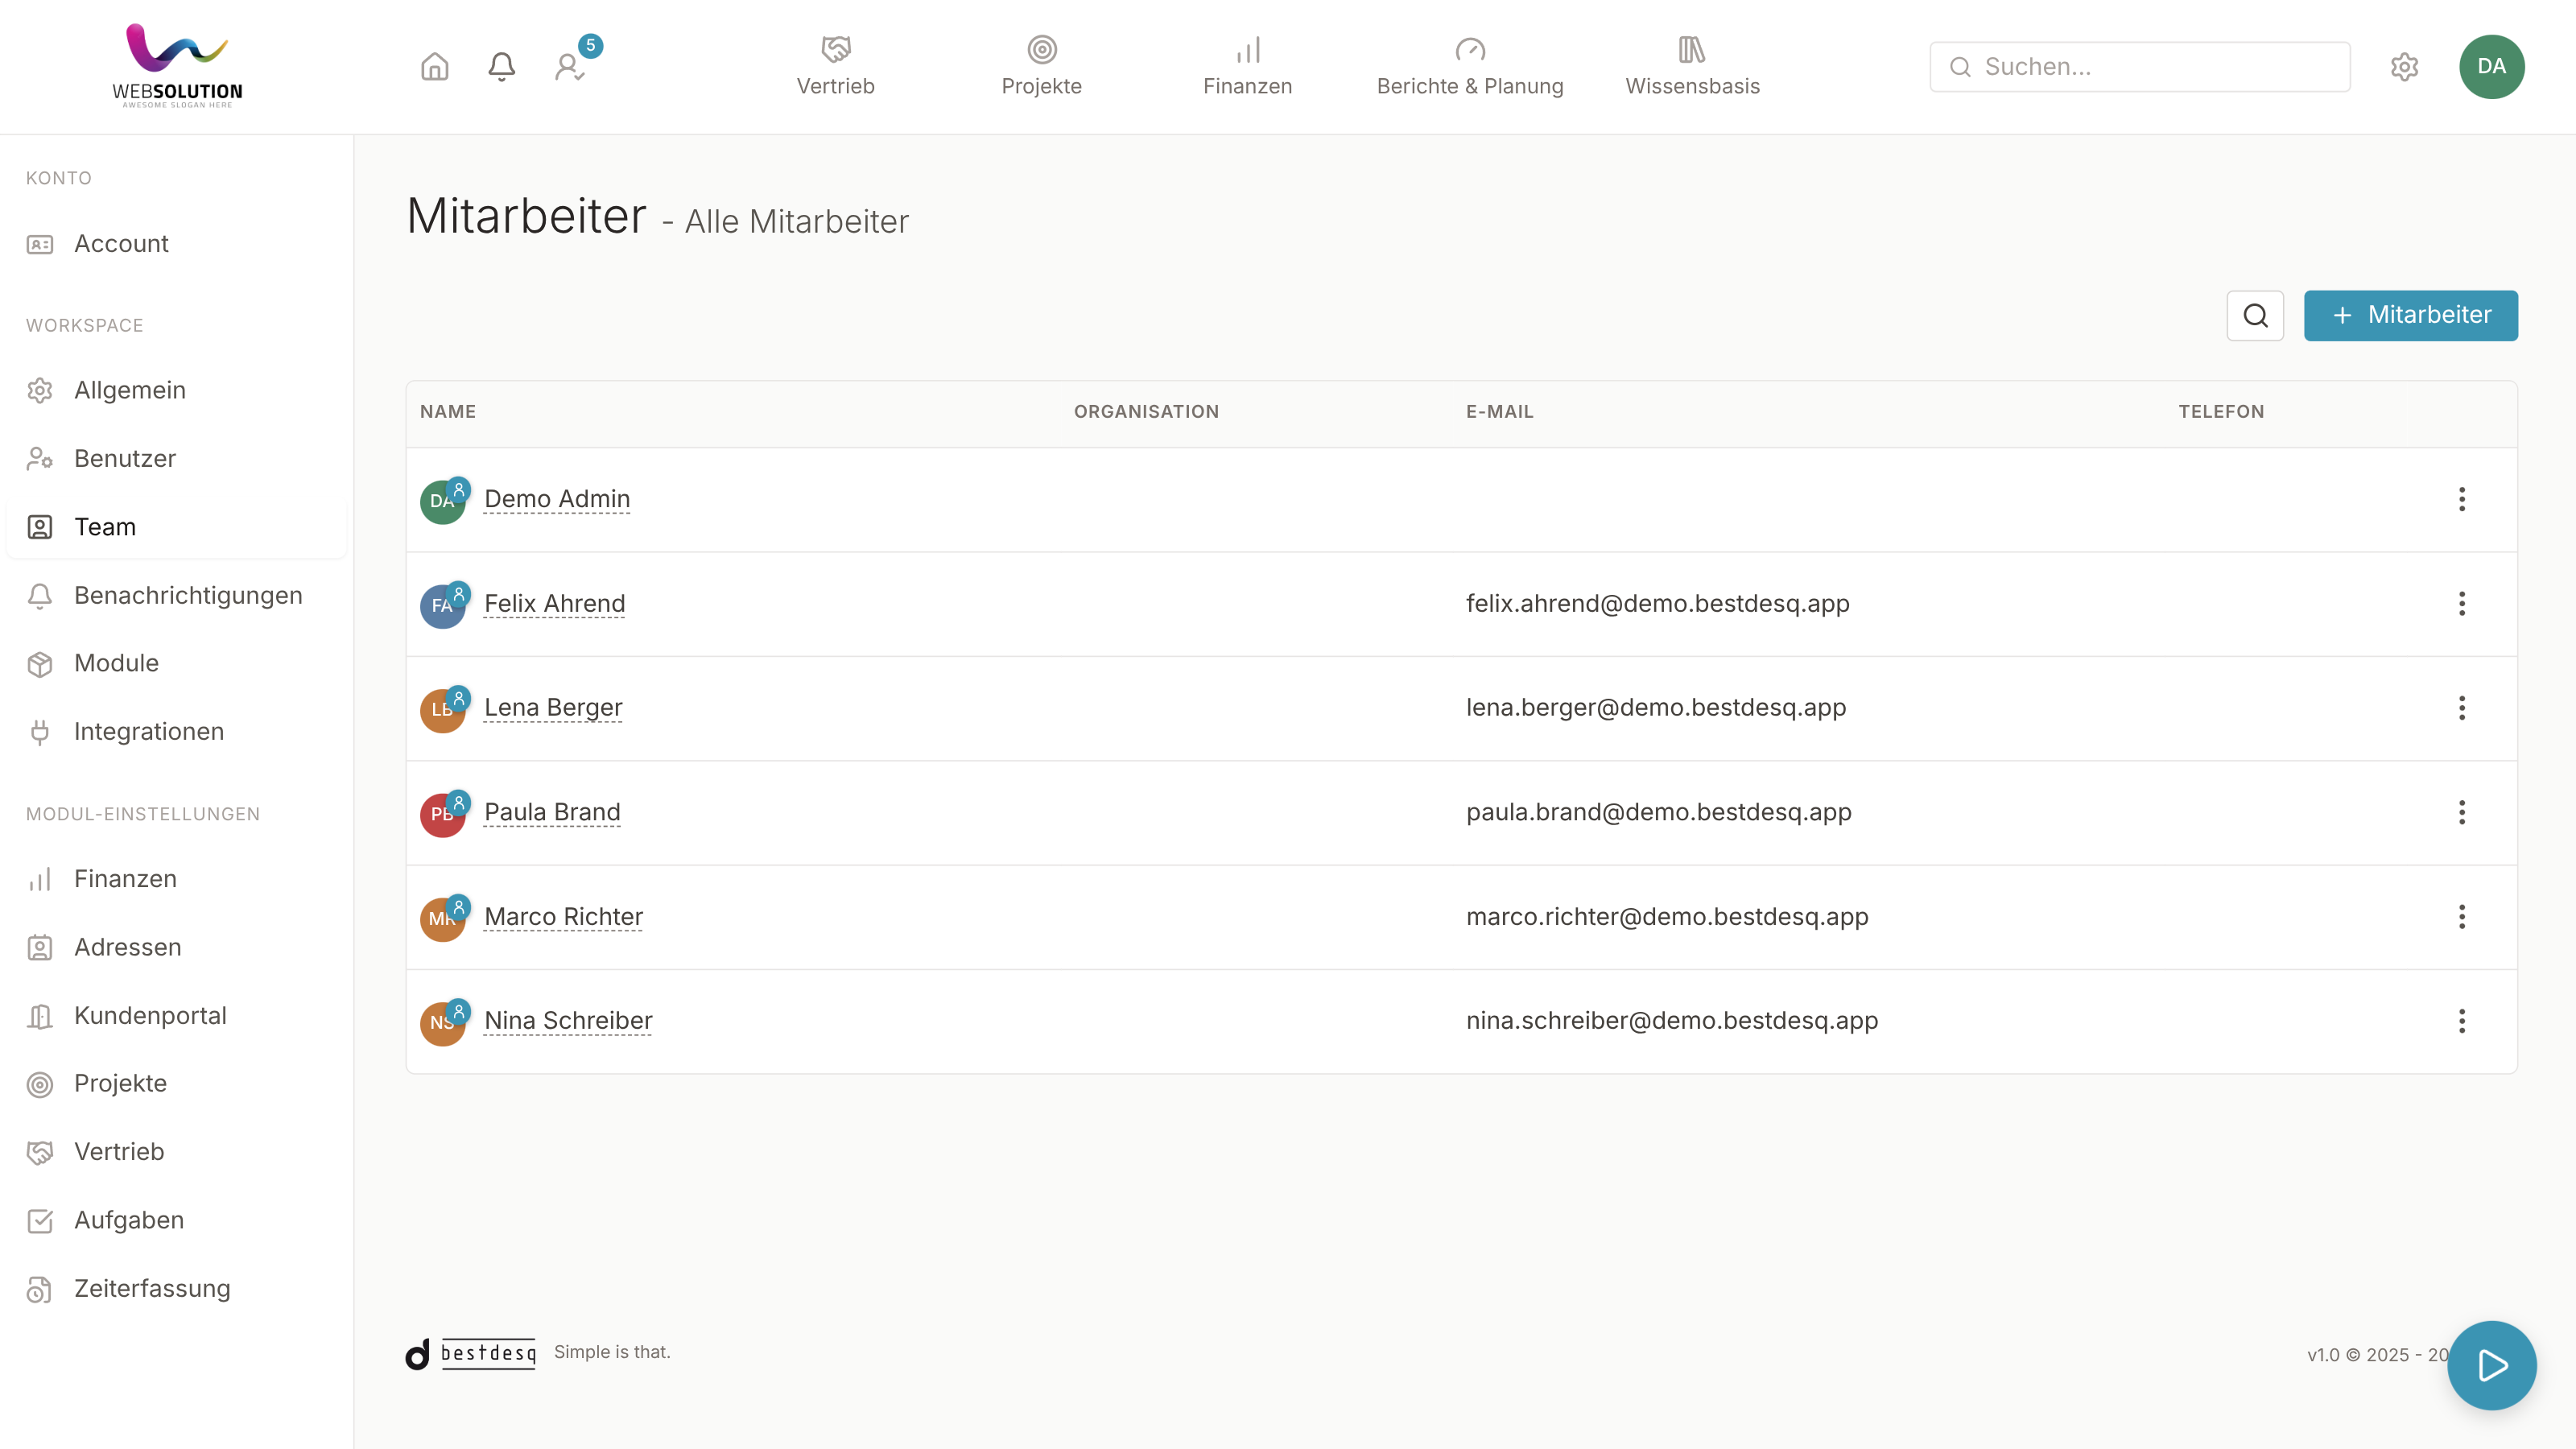Screen dimensions: 2576x1449
Task: Open Allgemein workspace settings
Action: coord(176,390)
